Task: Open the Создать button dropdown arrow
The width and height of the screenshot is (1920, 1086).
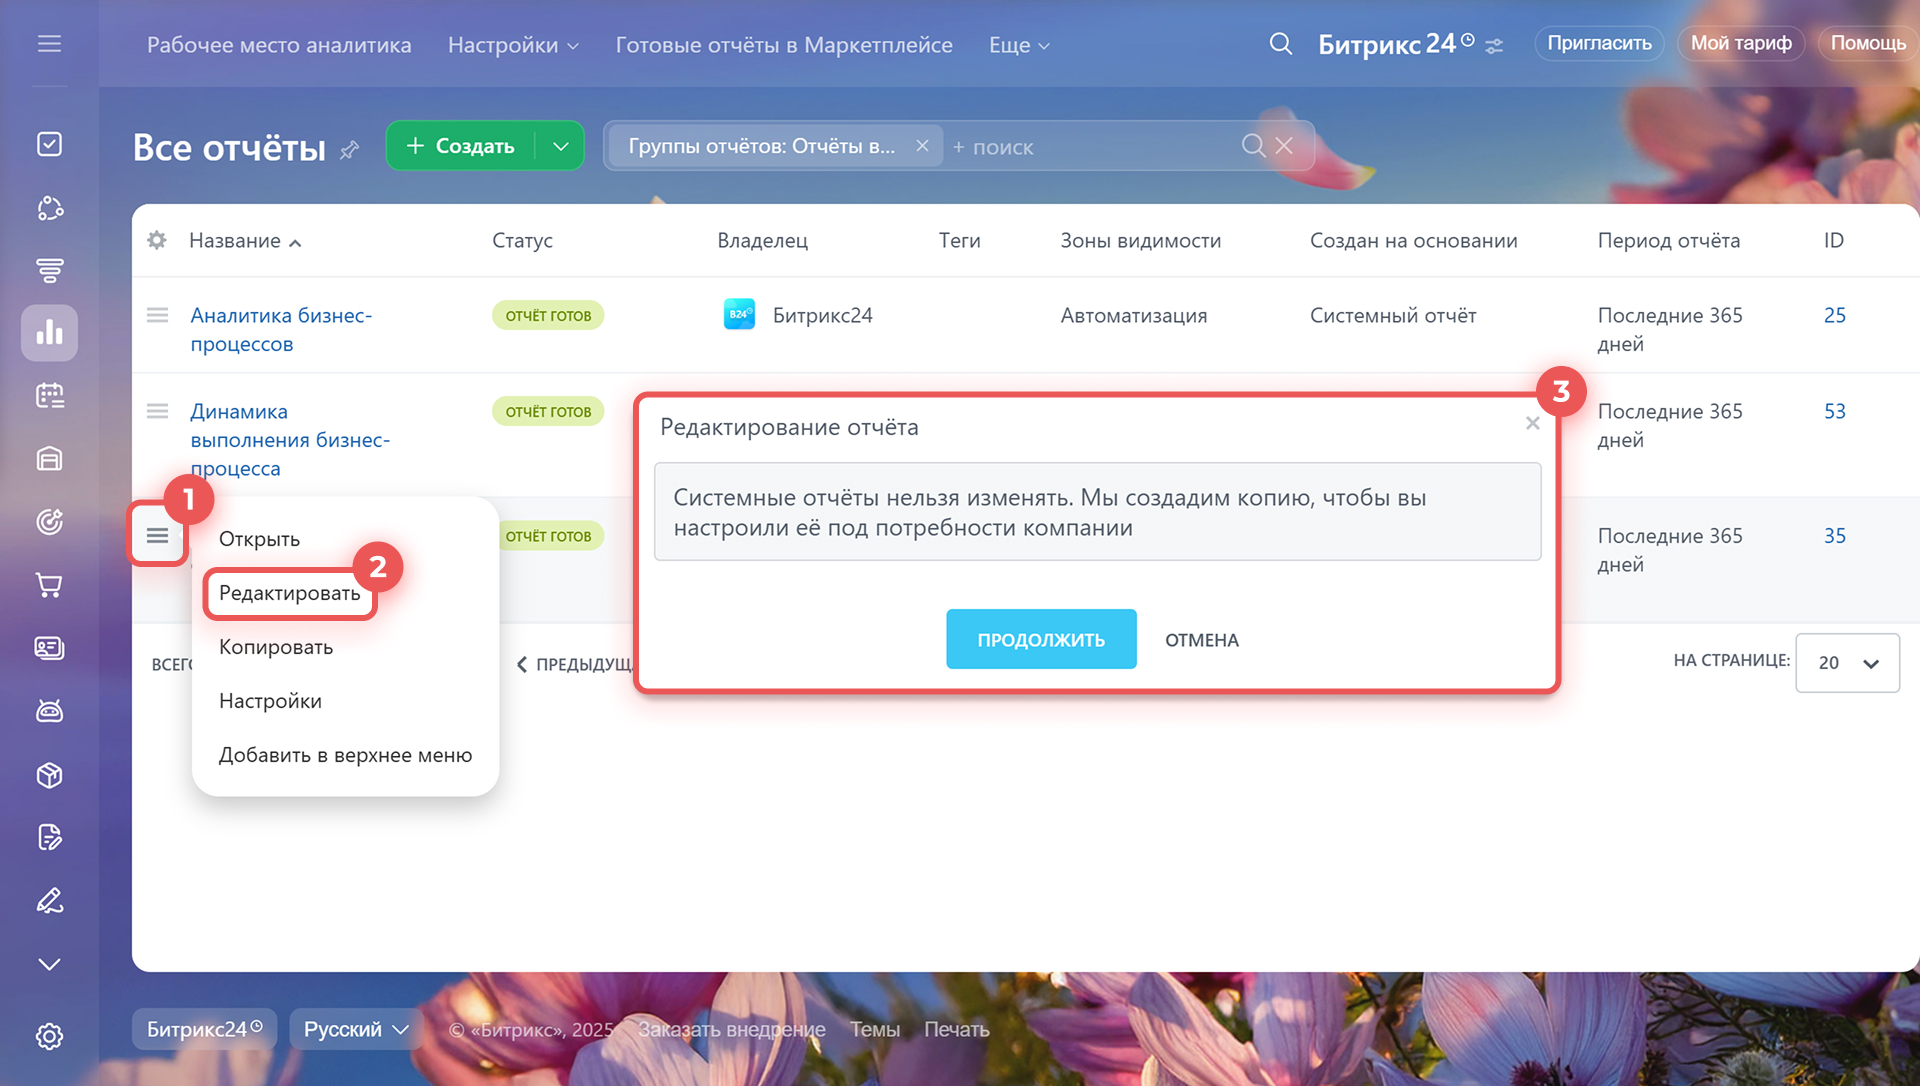Action: (x=561, y=146)
